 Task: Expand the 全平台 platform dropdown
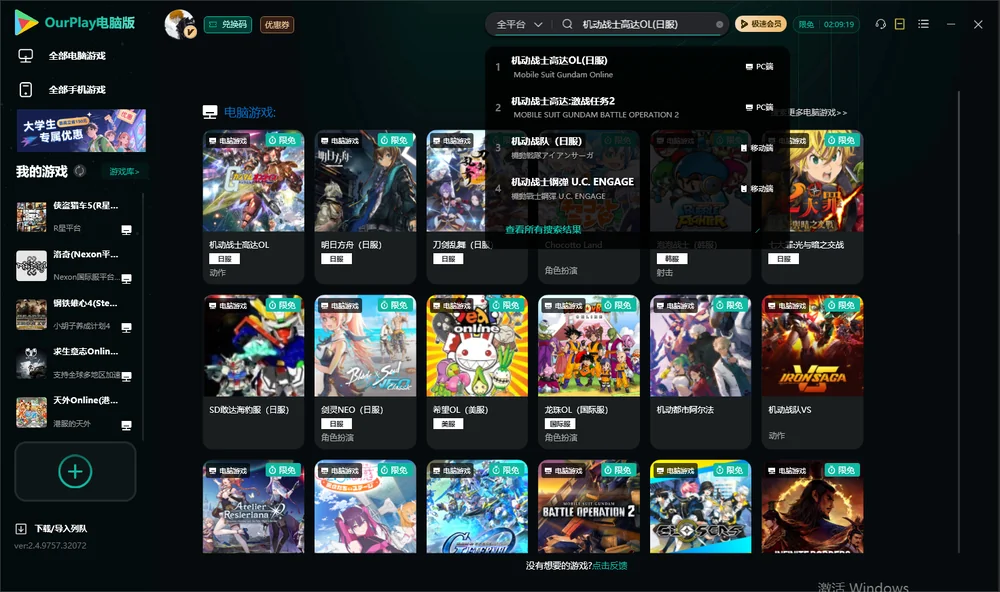(x=519, y=24)
